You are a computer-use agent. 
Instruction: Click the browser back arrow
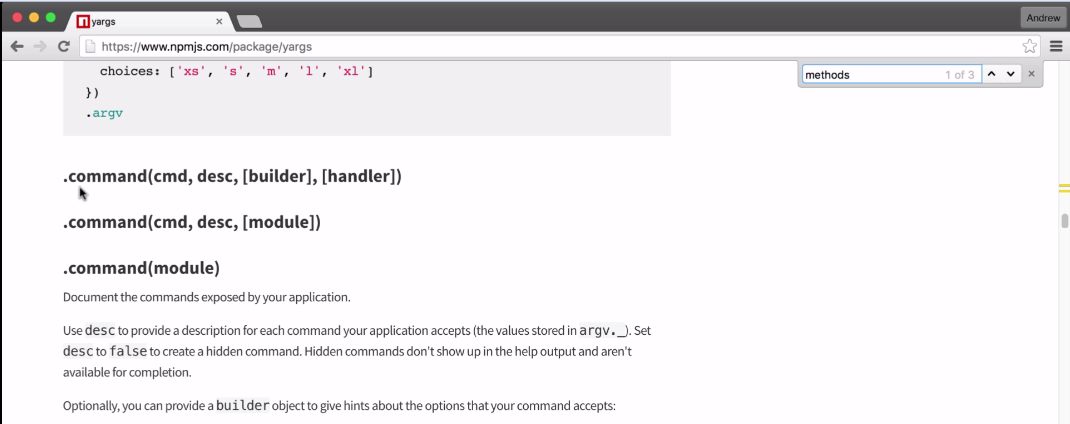point(17,46)
